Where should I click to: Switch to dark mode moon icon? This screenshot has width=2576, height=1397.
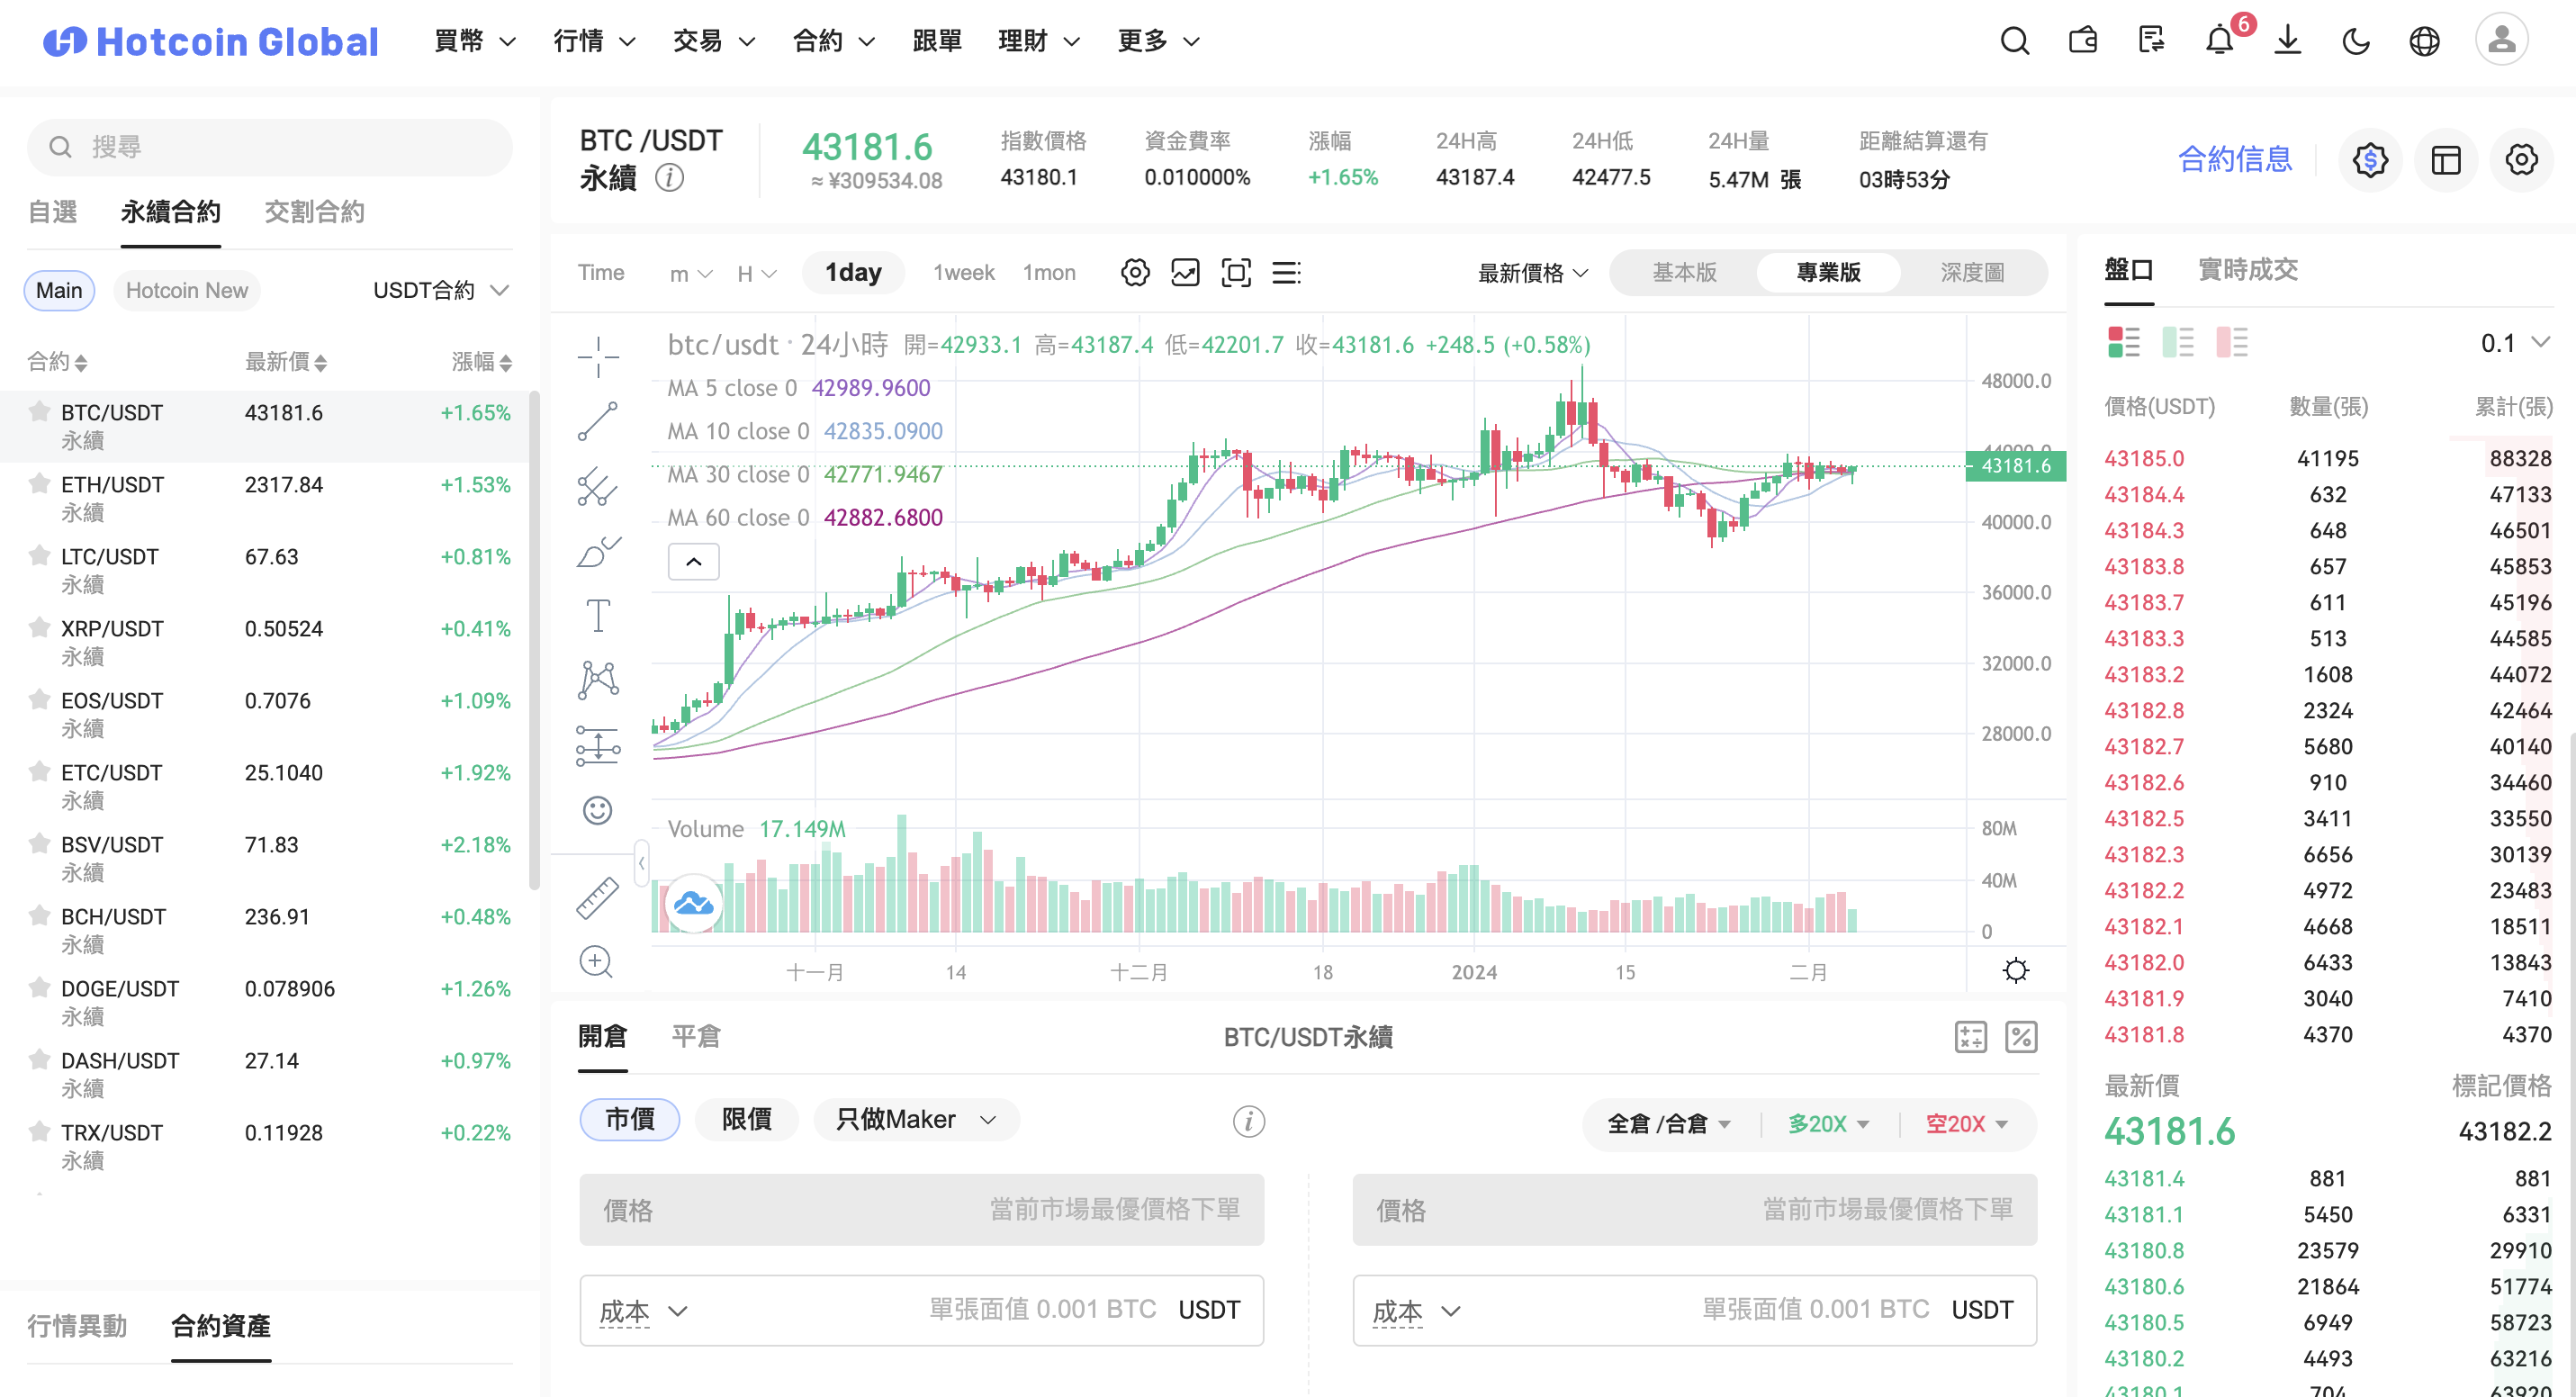click(x=2356, y=41)
